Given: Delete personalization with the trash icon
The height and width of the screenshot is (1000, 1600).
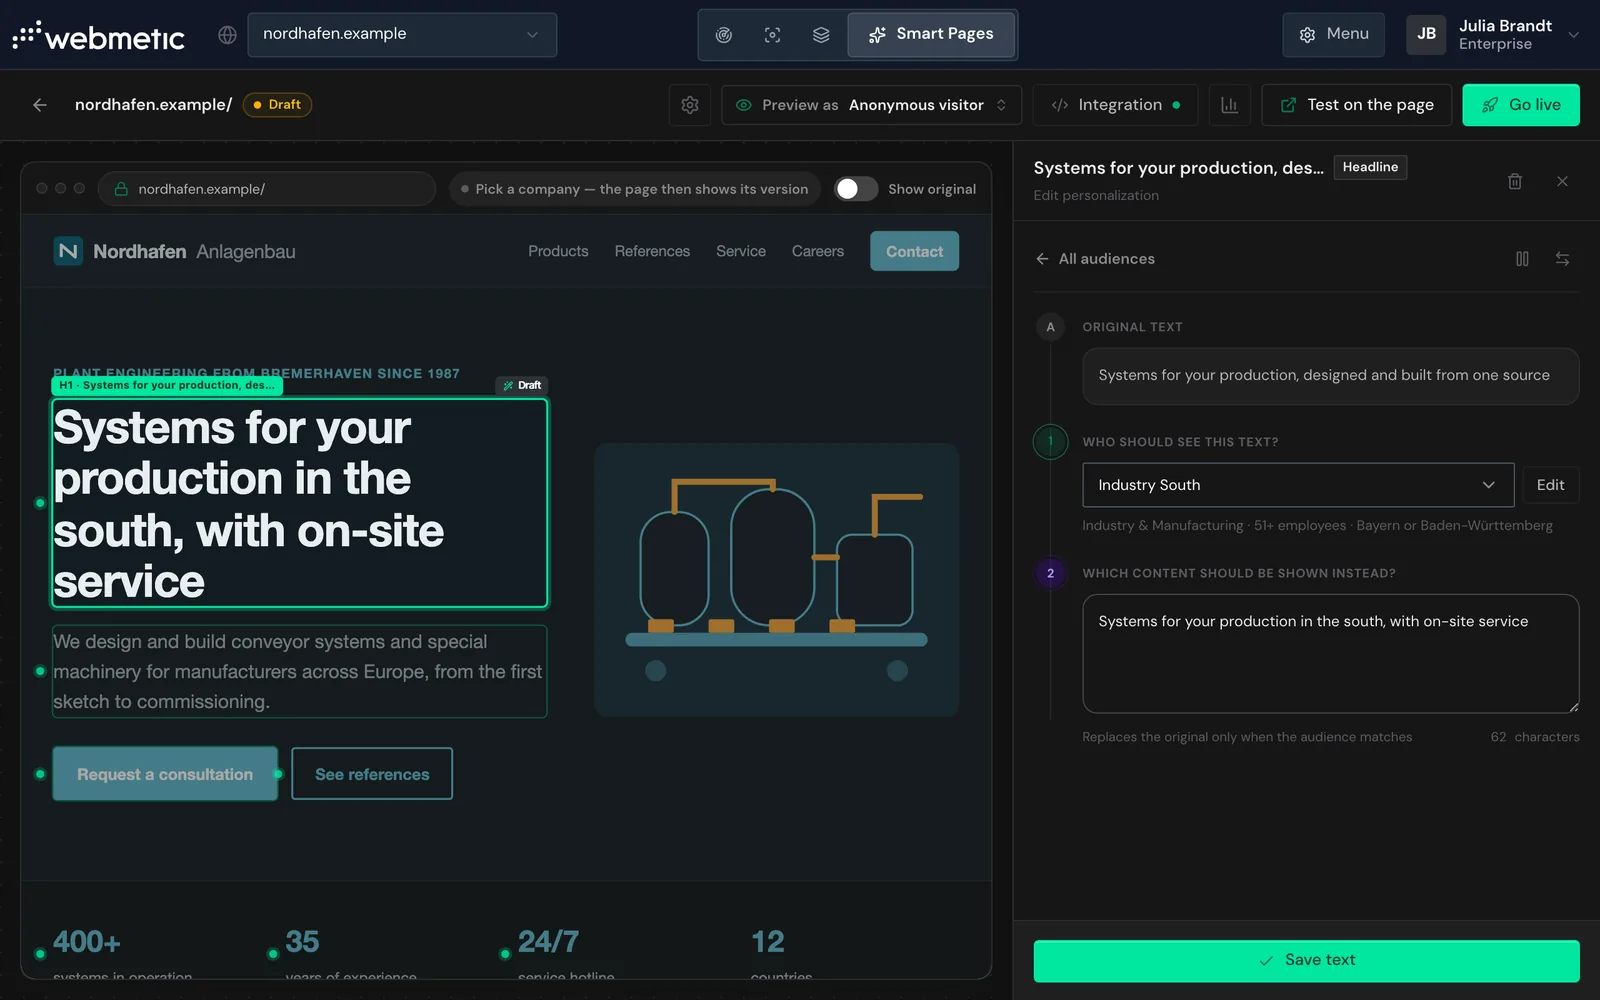Looking at the screenshot, I should pos(1515,181).
